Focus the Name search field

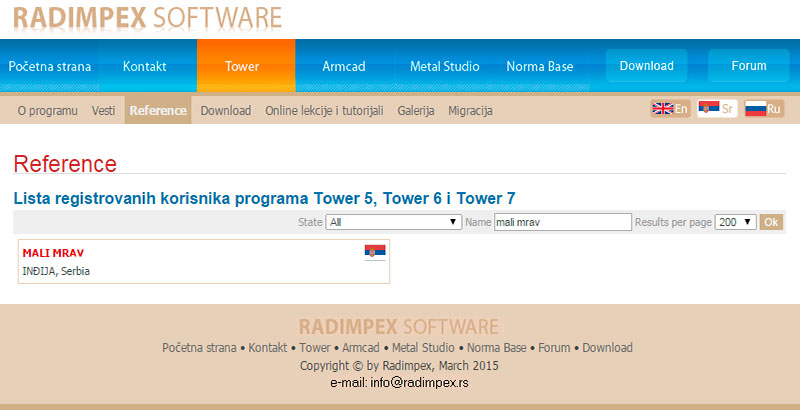(x=563, y=222)
